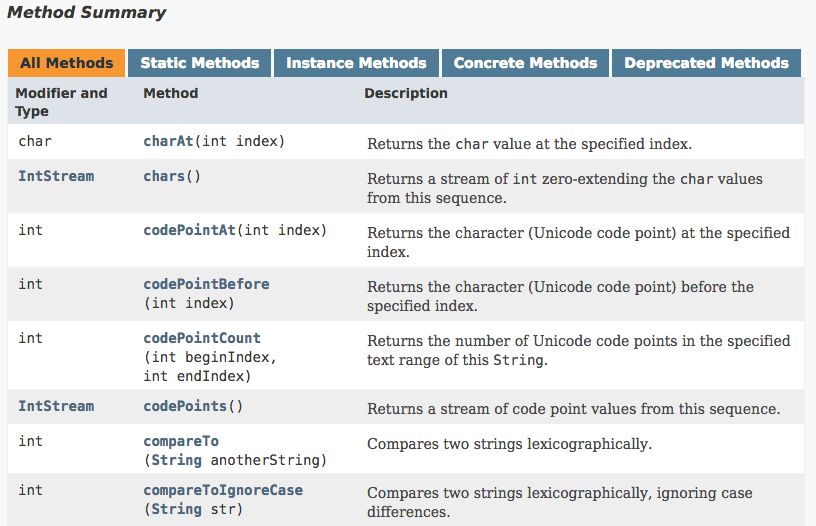Click the 'int' type in codePointCount row

tap(31, 338)
